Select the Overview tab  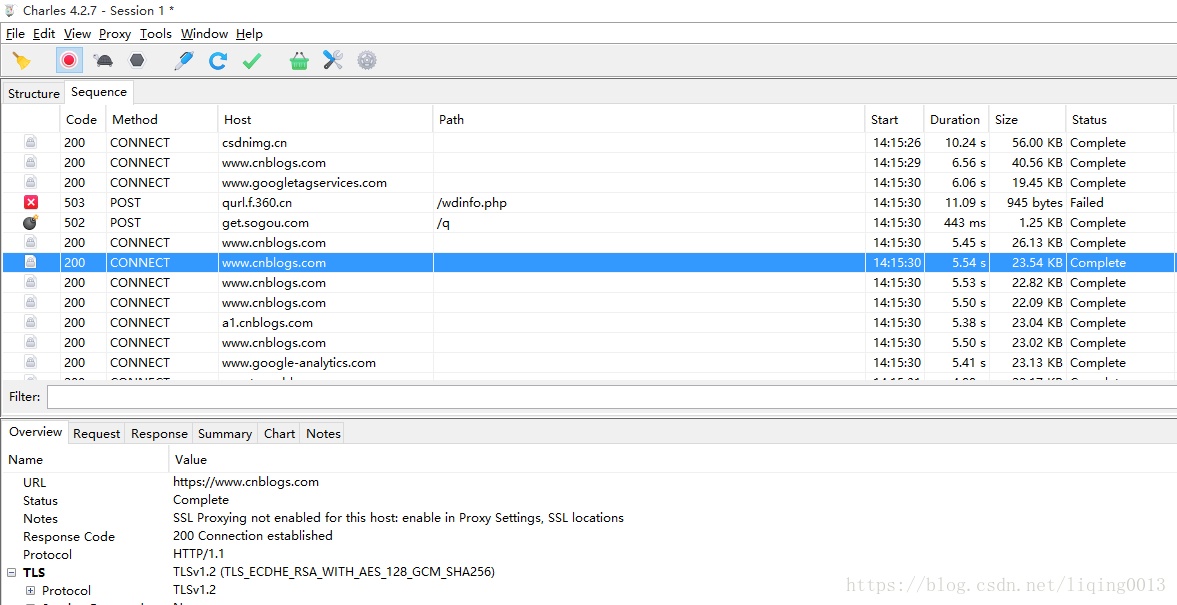35,432
